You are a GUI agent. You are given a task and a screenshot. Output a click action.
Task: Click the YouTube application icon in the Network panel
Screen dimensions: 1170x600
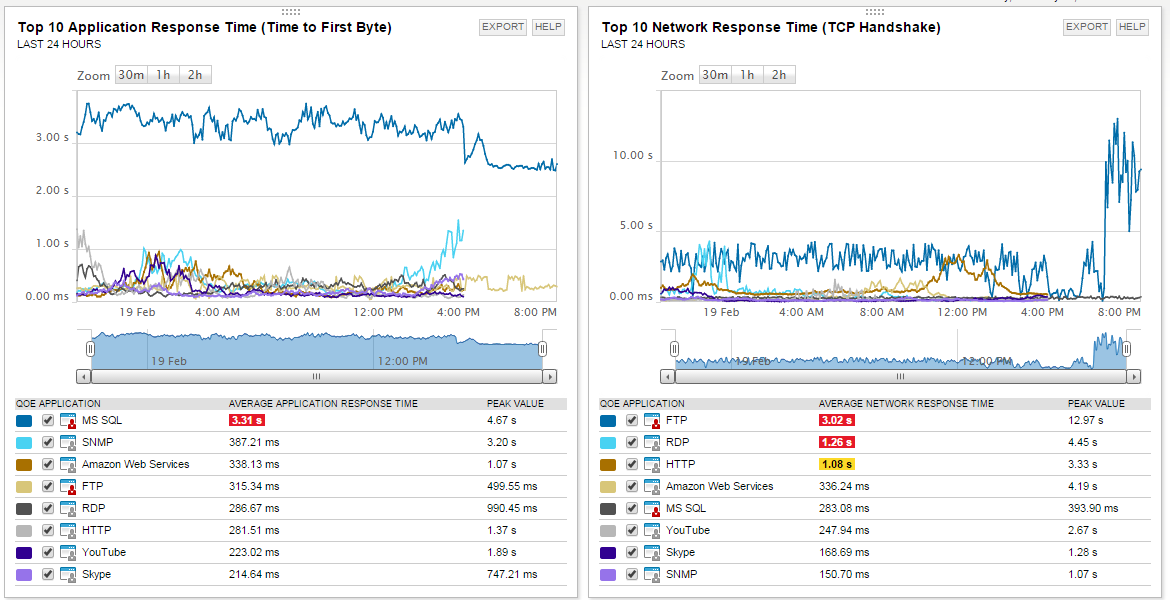(652, 531)
